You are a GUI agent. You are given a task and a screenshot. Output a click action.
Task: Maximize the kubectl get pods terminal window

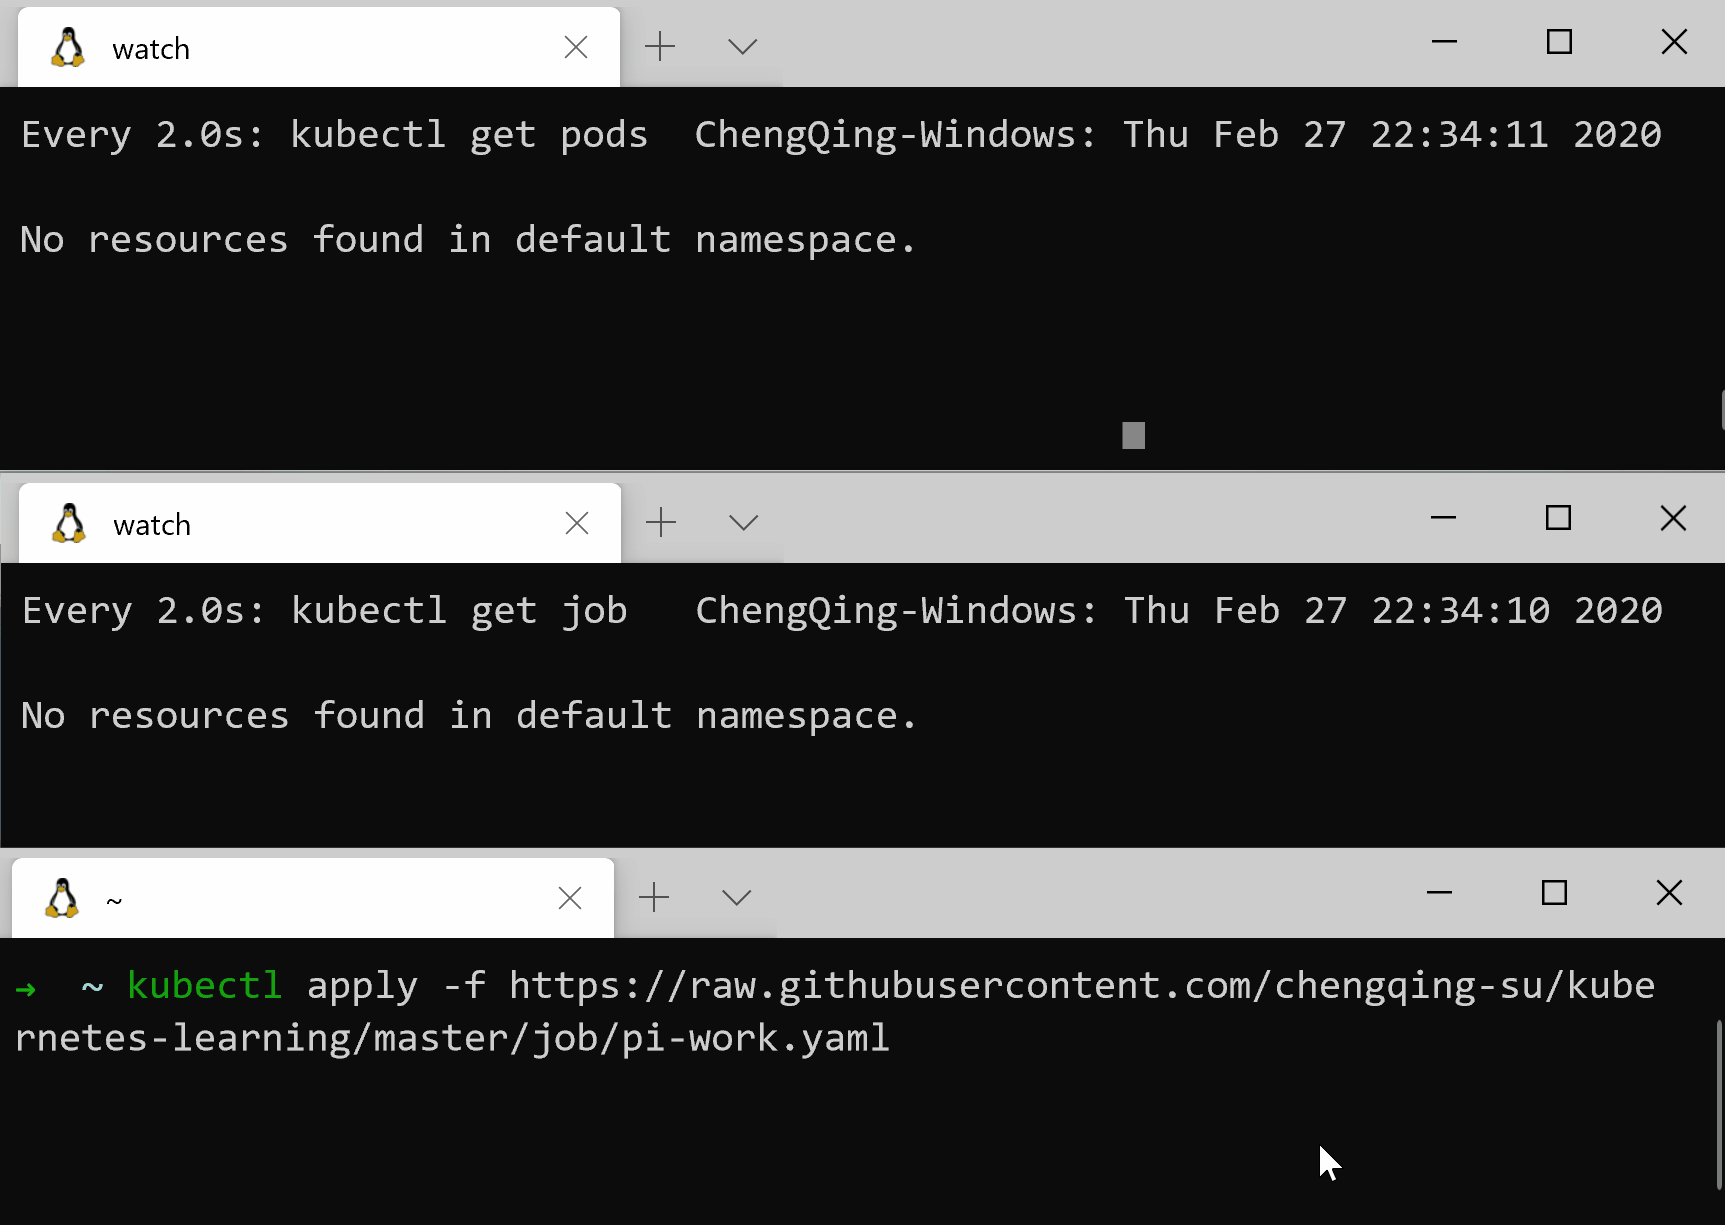coord(1559,42)
